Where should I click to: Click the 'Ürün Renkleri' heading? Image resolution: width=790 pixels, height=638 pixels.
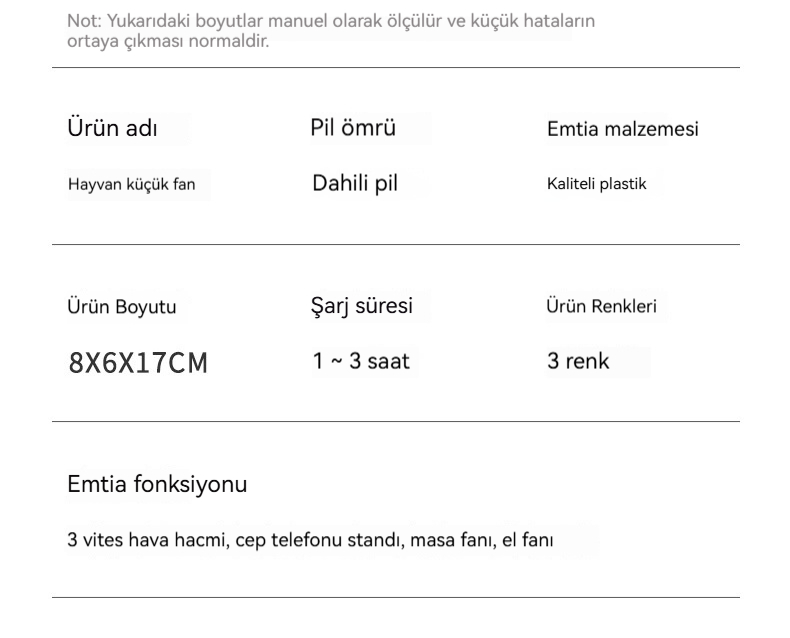601,306
